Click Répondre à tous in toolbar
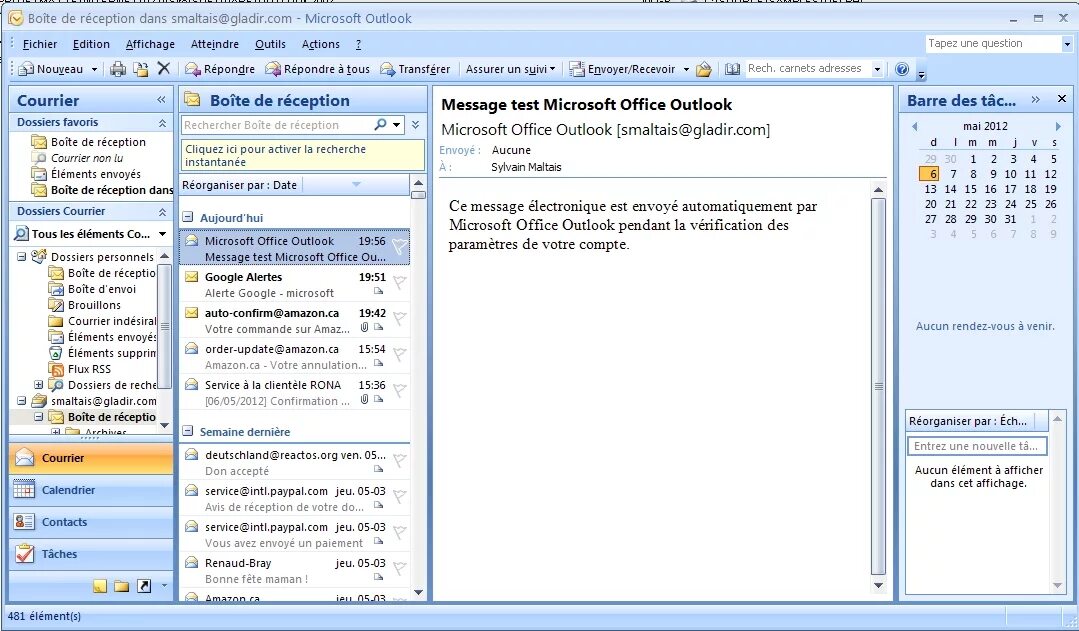 (317, 69)
